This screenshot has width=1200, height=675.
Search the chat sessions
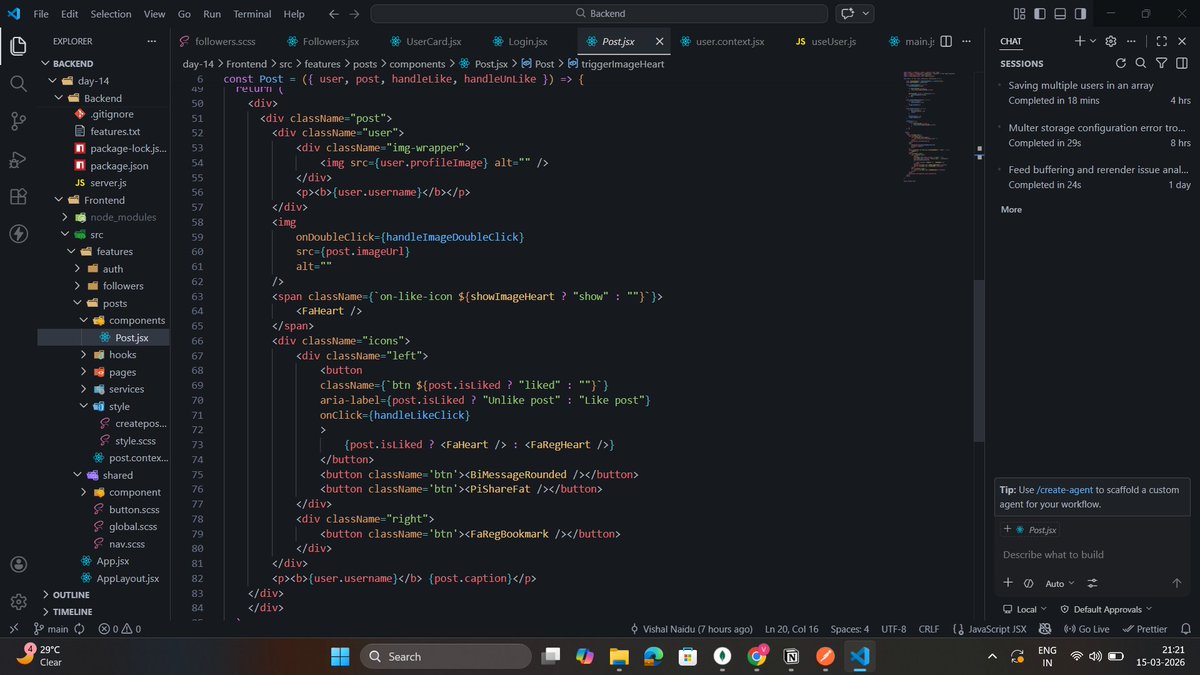[1142, 63]
